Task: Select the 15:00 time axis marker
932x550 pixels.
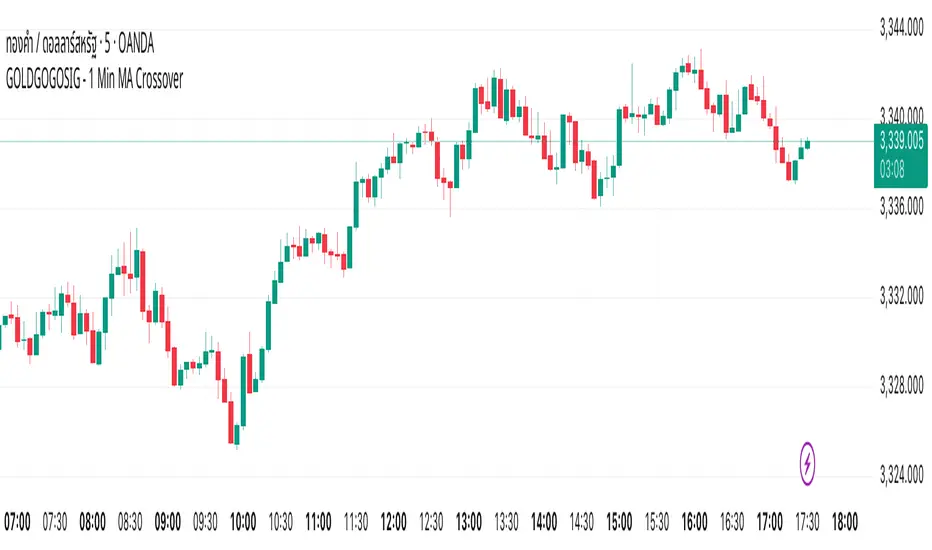Action: click(x=619, y=522)
